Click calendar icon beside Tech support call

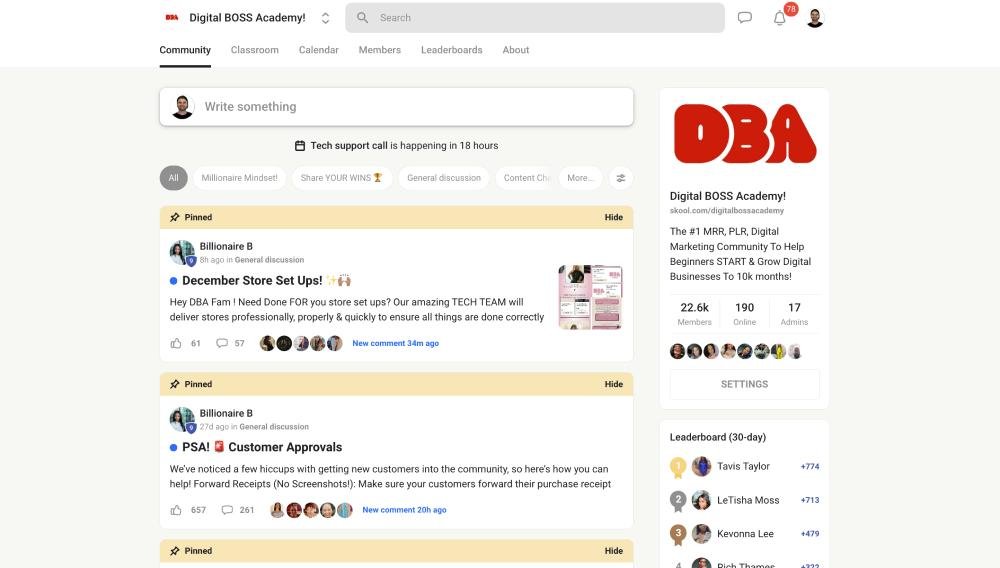click(300, 146)
